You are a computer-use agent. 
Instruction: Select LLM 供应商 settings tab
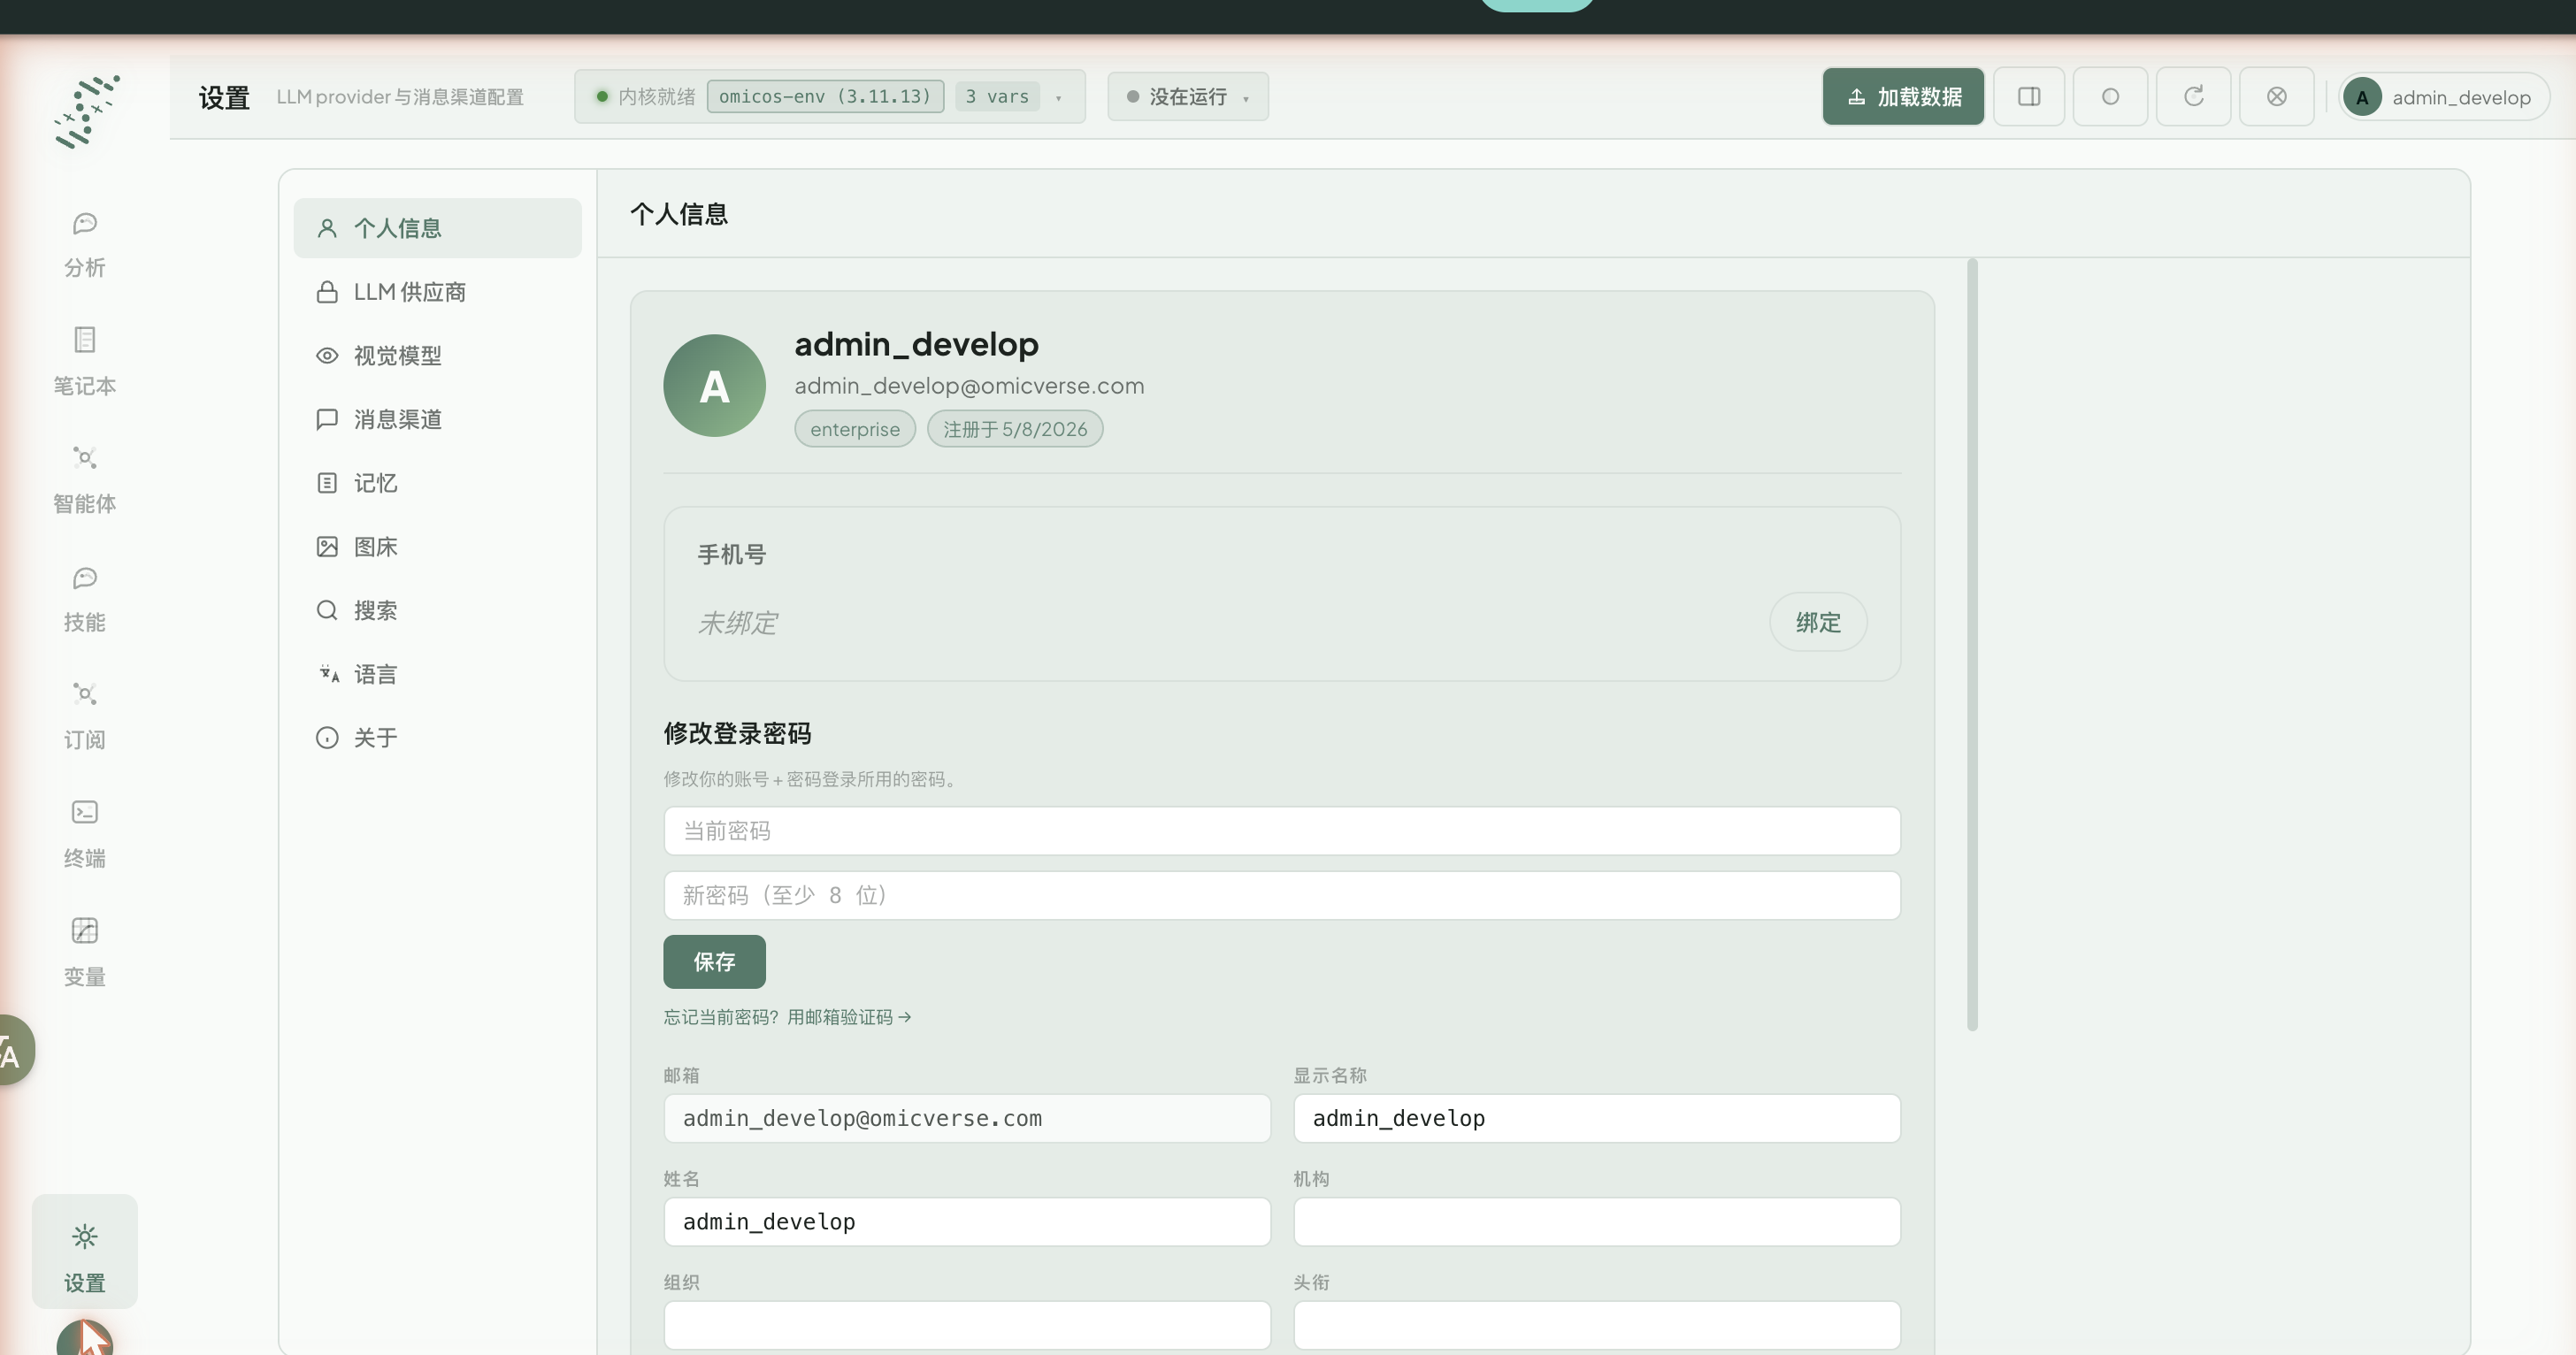437,292
